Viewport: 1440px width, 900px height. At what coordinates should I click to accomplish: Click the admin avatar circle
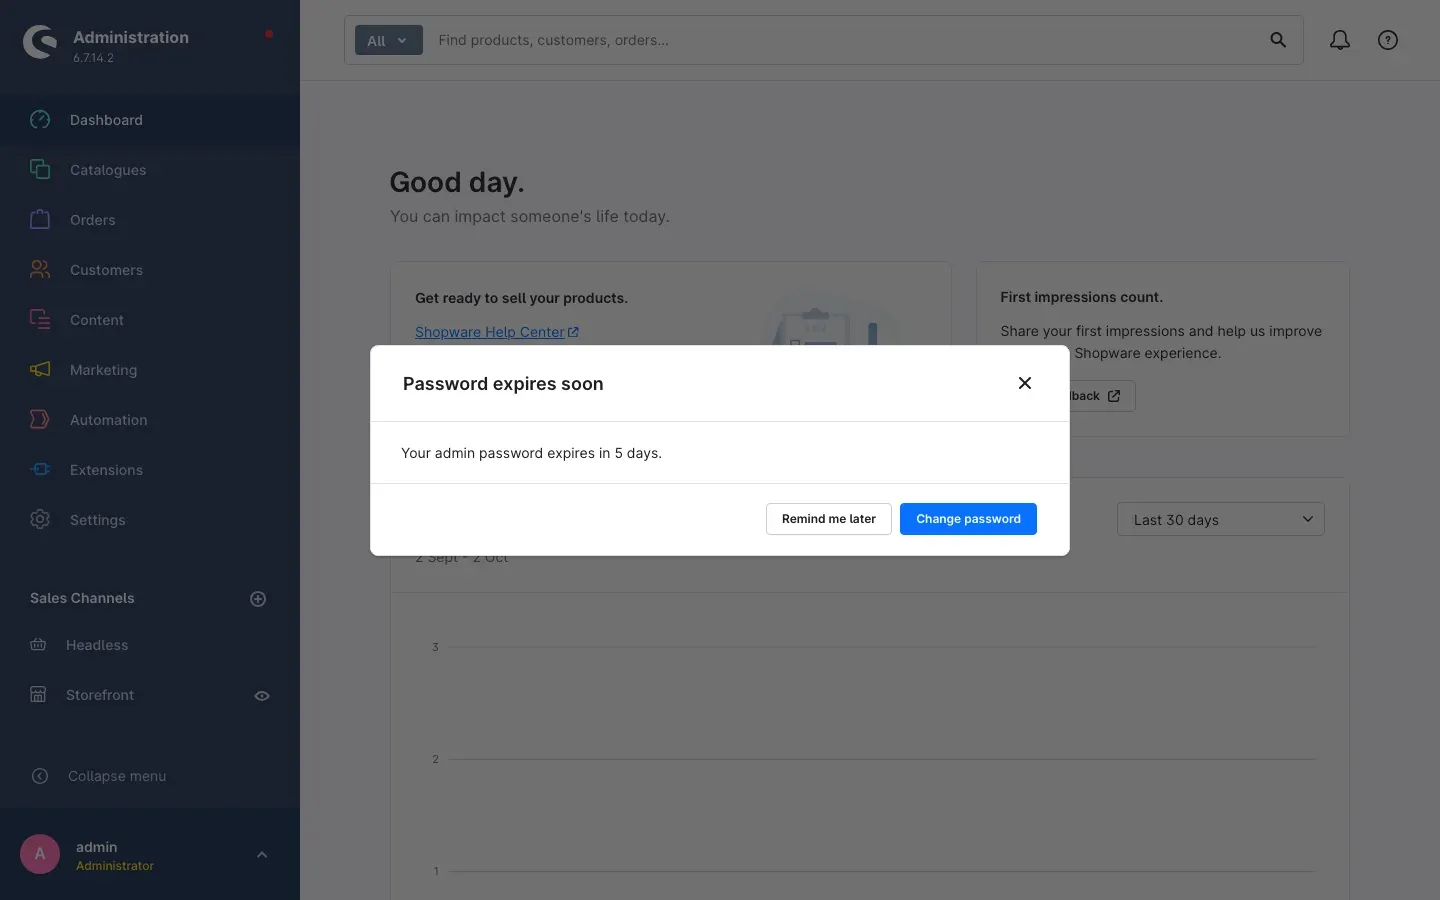pos(40,854)
